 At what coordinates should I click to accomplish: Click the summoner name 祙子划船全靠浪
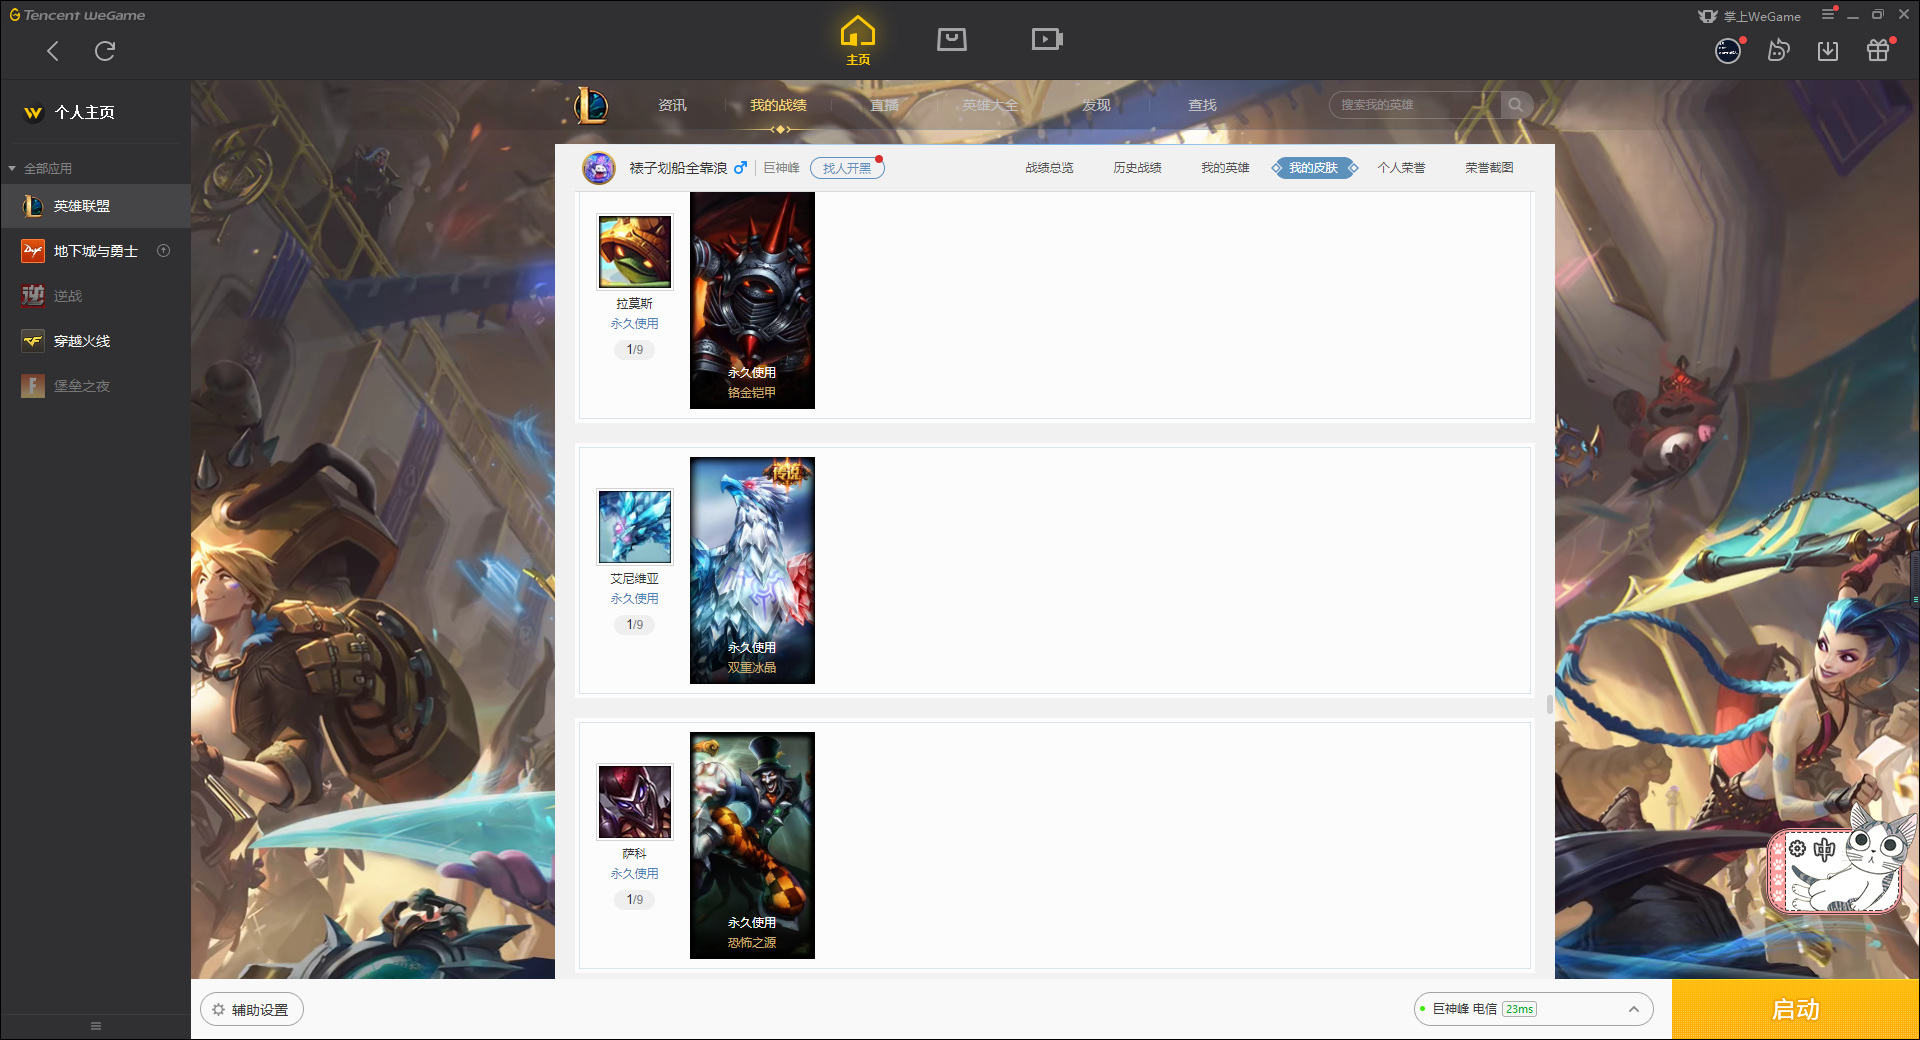[678, 168]
